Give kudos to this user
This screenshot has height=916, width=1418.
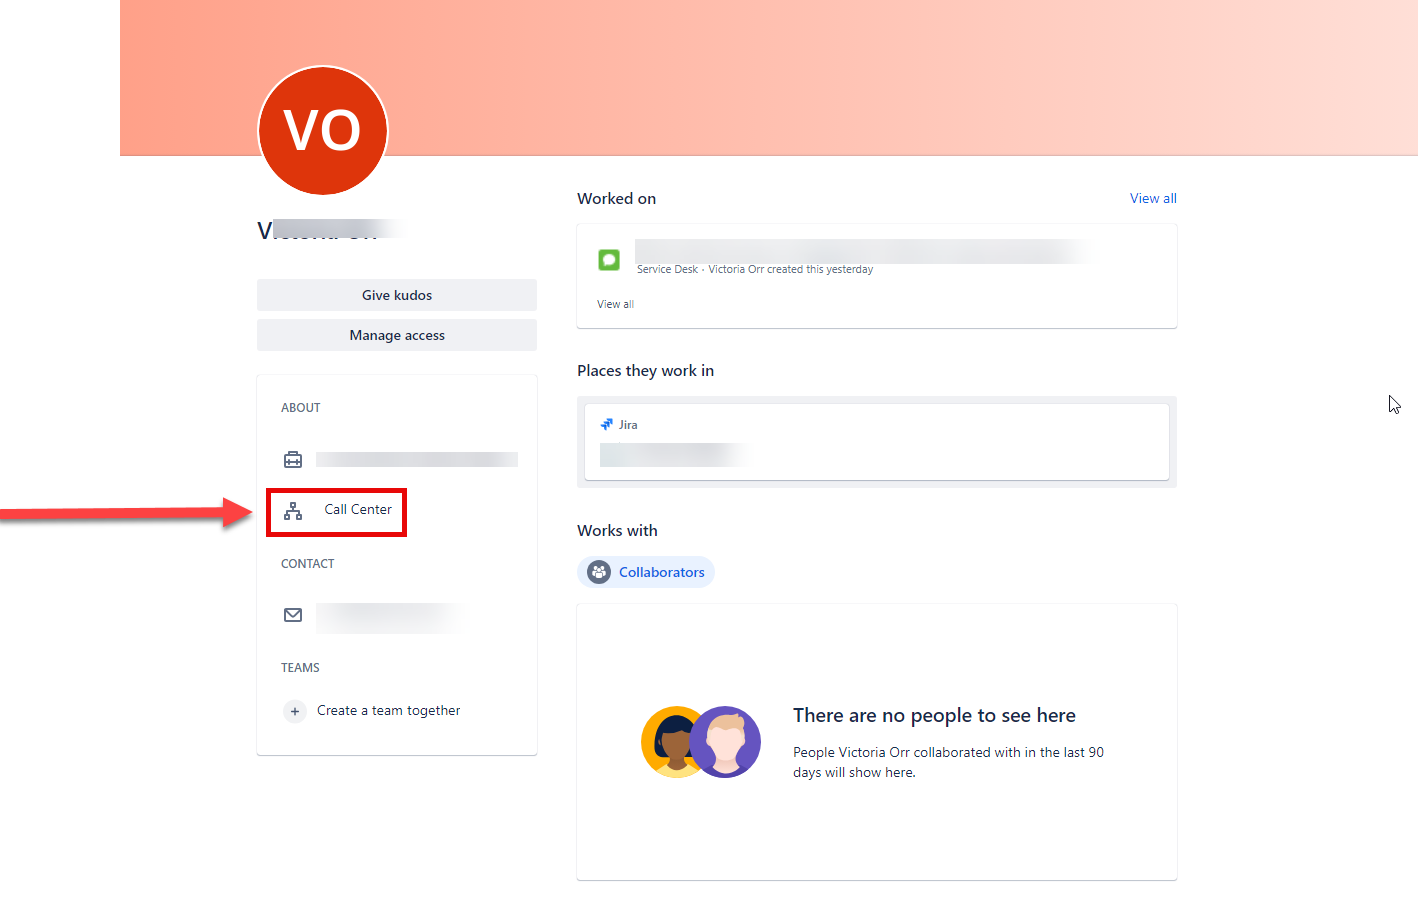397,295
